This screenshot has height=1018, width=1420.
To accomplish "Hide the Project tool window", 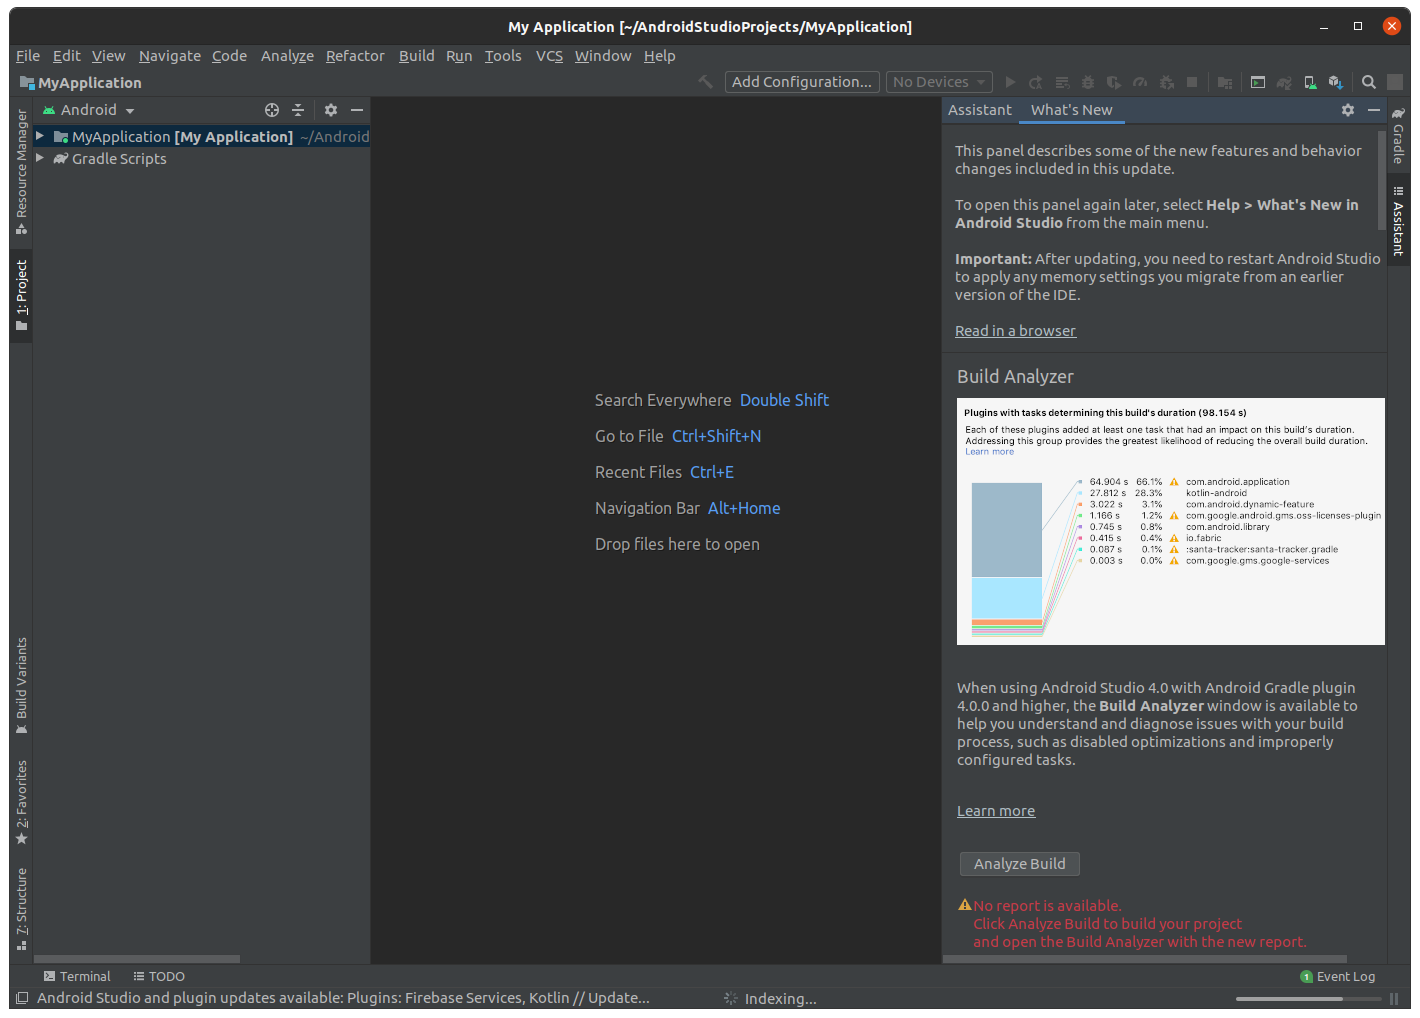I will click(357, 110).
